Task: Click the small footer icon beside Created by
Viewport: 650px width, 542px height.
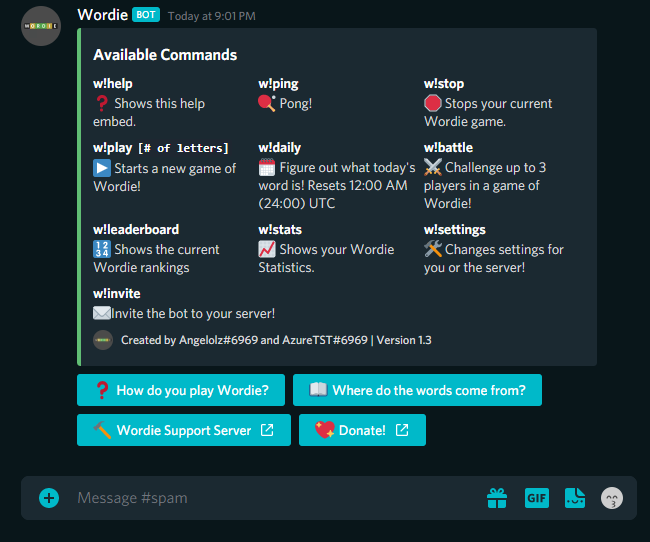Action: point(103,340)
